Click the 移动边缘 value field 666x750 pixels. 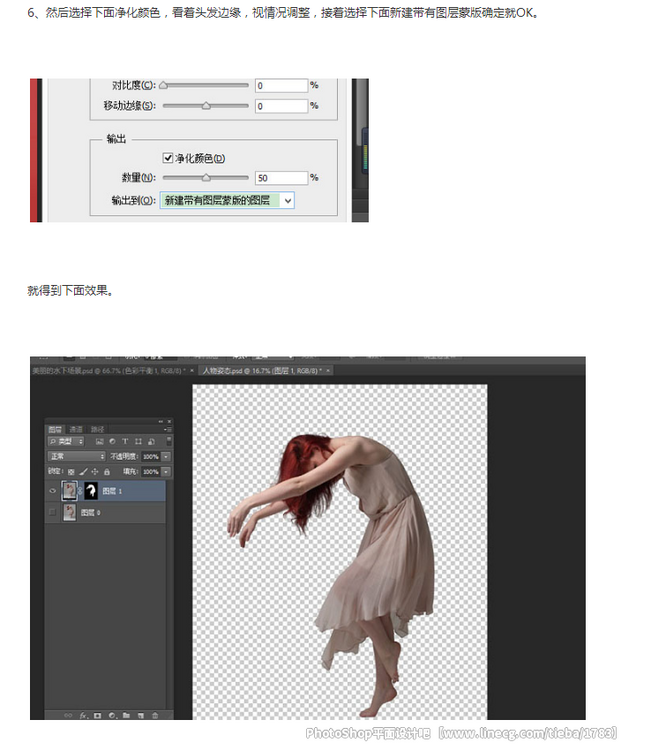[281, 106]
